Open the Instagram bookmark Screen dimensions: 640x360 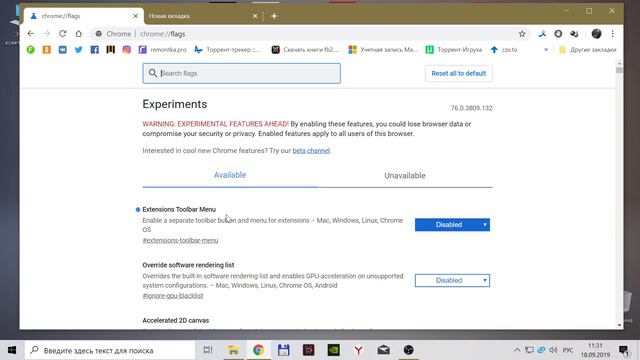(127, 50)
